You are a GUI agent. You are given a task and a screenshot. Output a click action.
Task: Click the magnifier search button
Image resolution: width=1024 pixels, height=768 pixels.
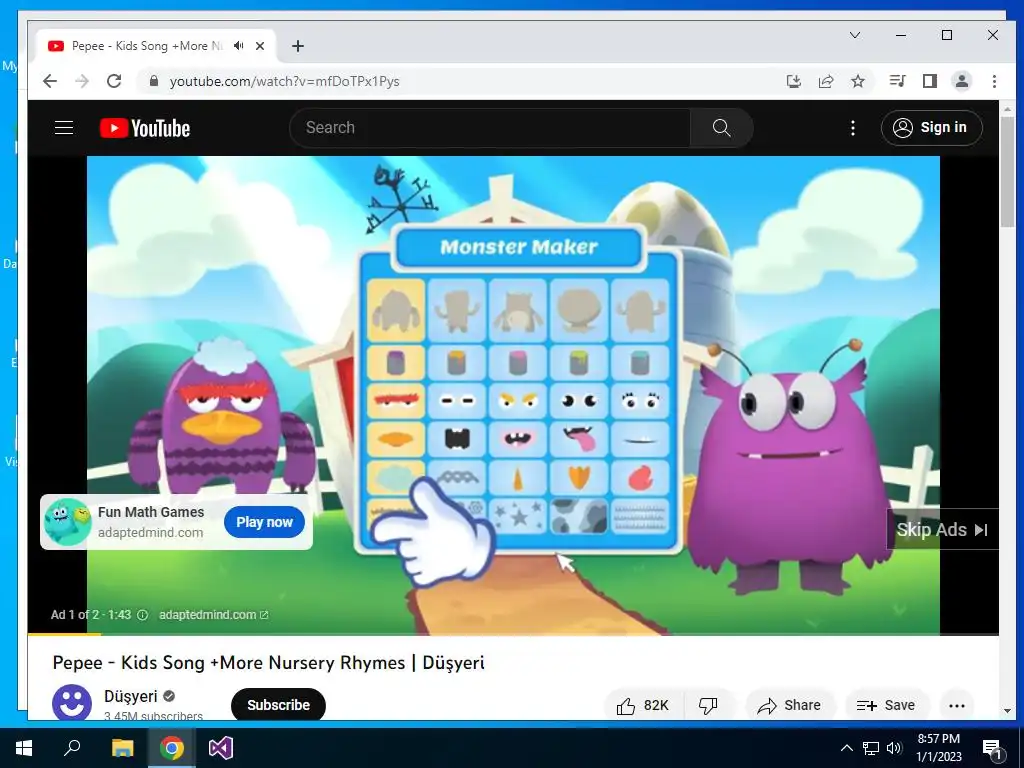[x=722, y=127]
